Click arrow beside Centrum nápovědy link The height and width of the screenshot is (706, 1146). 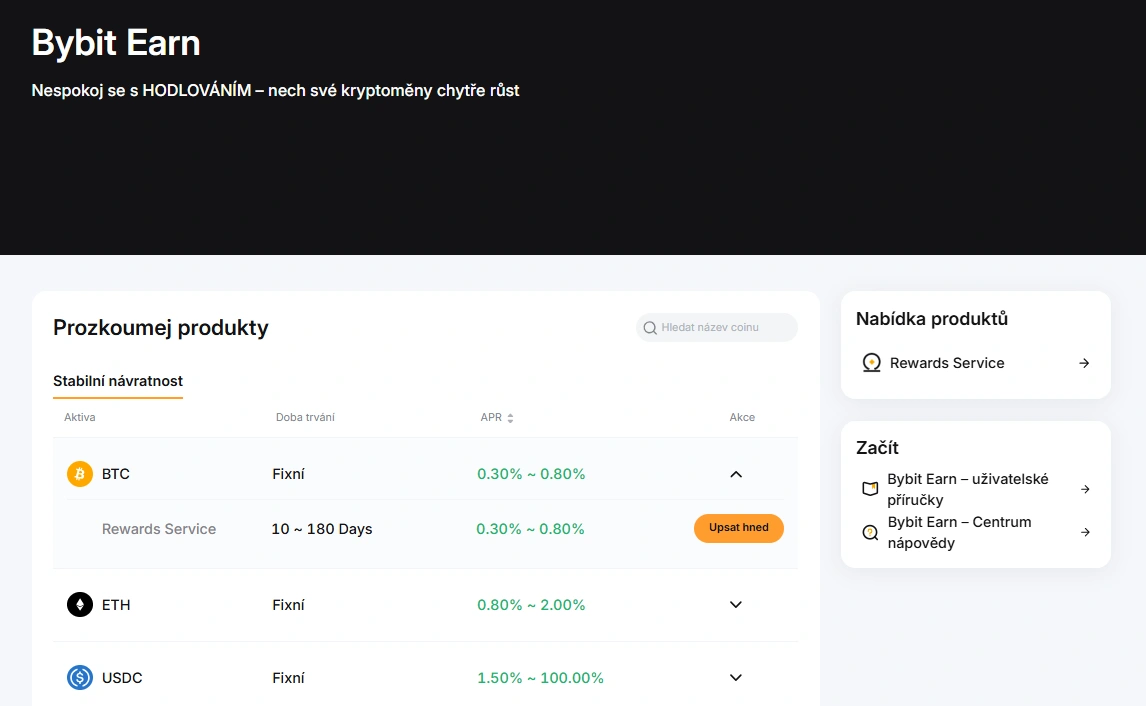(1085, 532)
